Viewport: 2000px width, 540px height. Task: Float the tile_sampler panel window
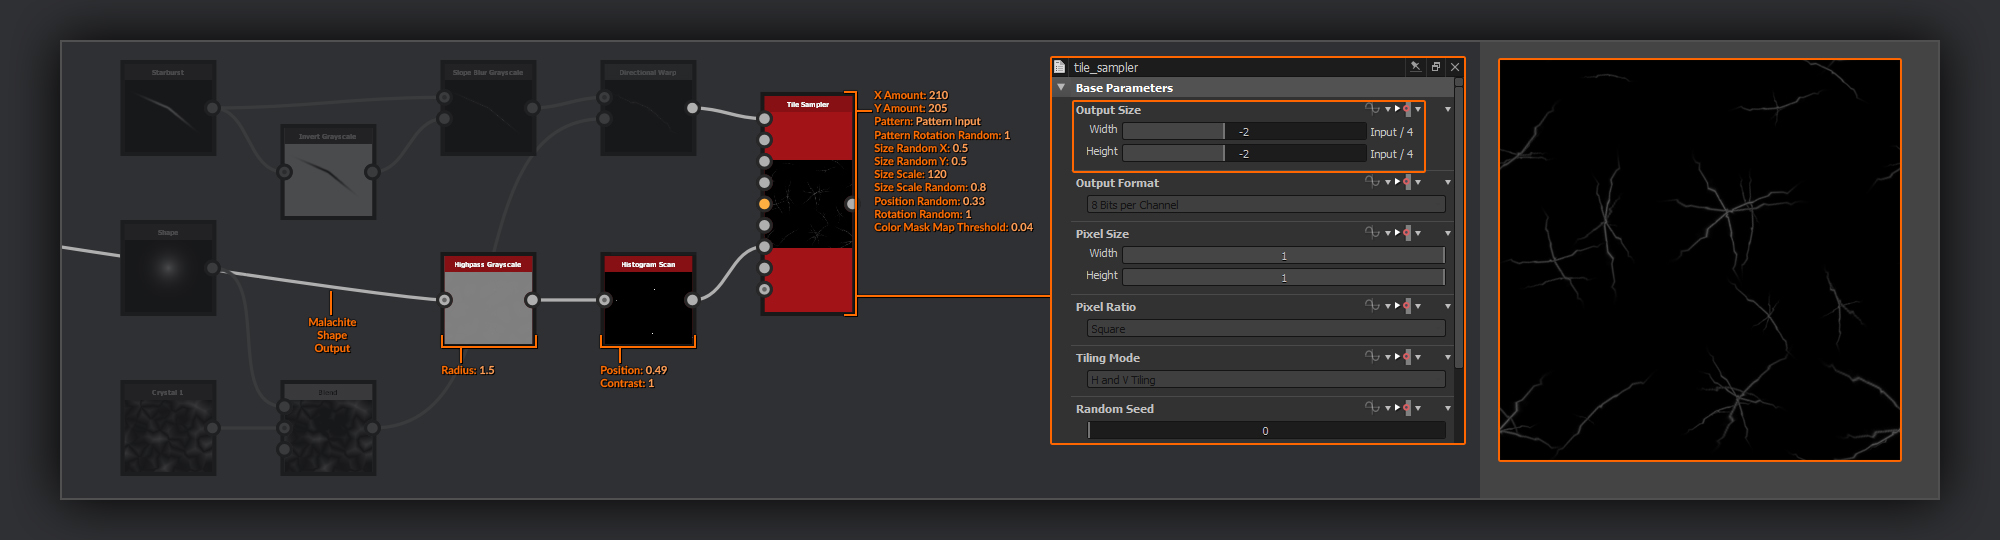(x=1436, y=67)
